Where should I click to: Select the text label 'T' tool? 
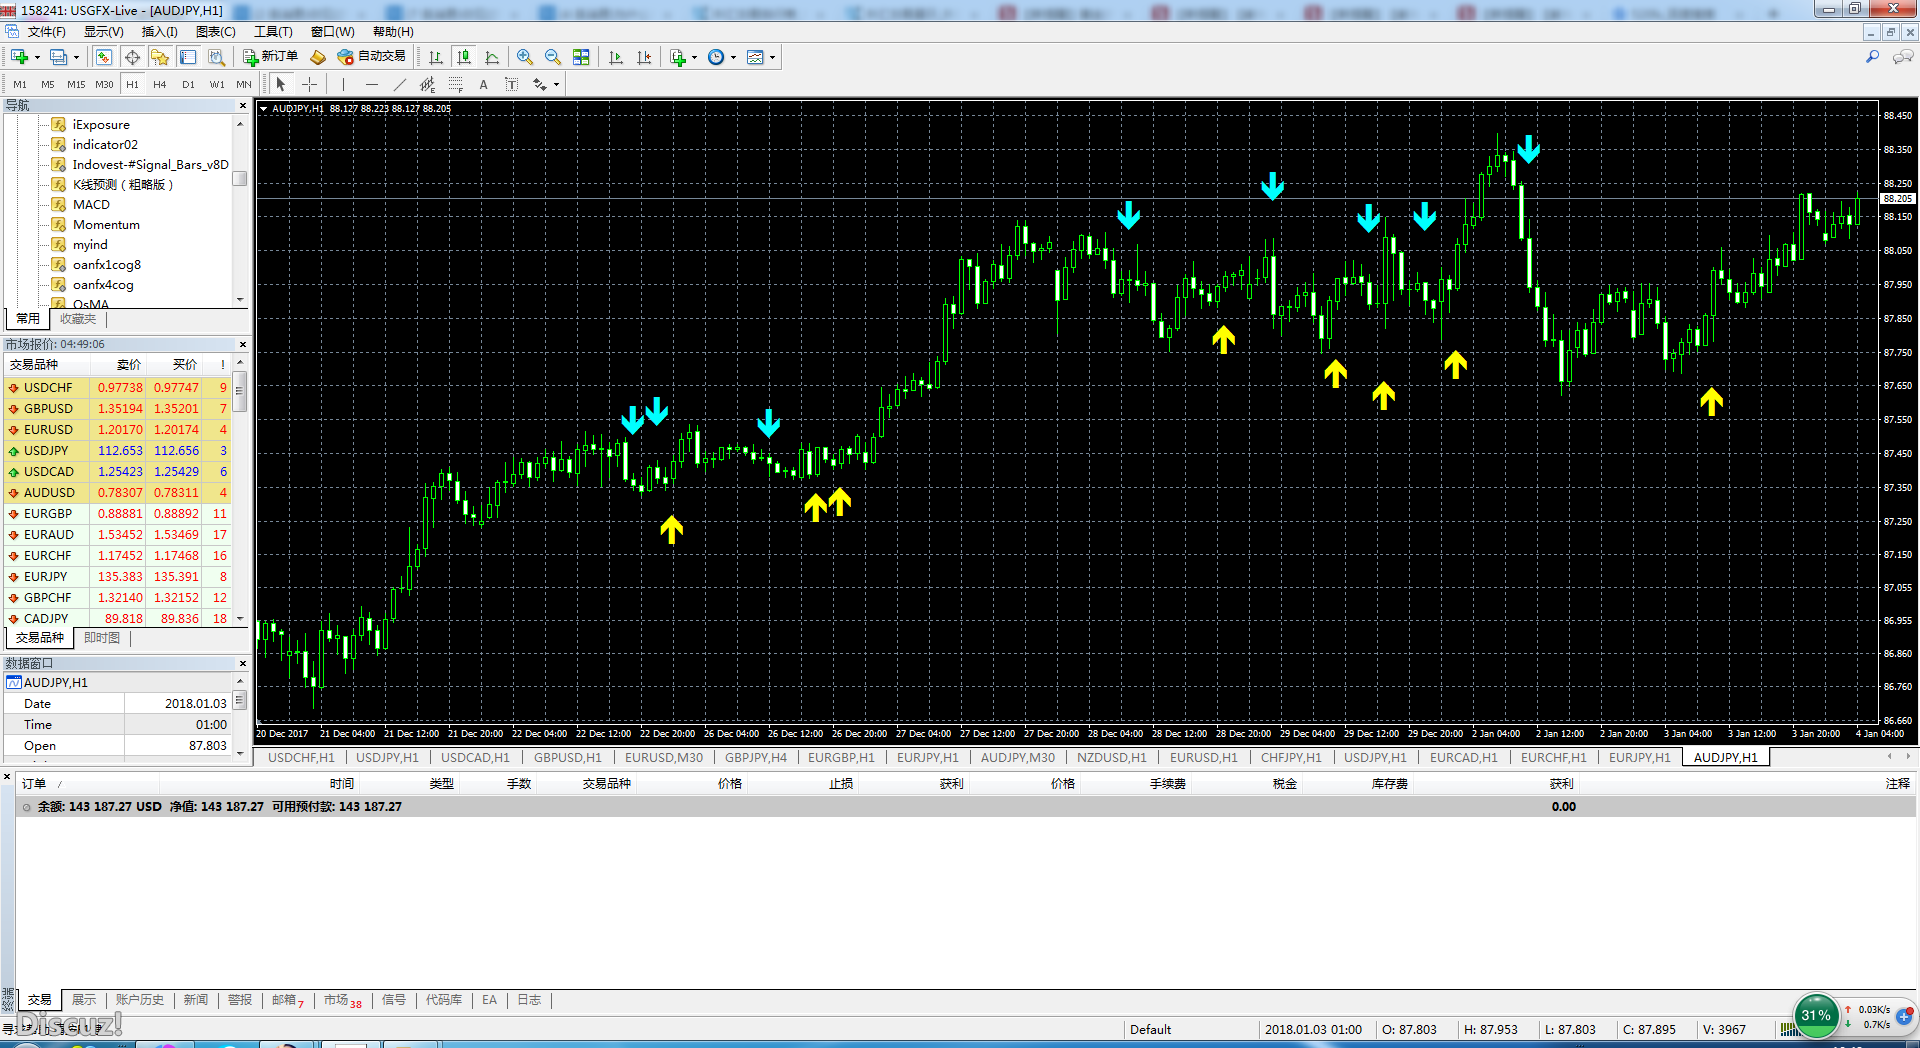pos(512,84)
